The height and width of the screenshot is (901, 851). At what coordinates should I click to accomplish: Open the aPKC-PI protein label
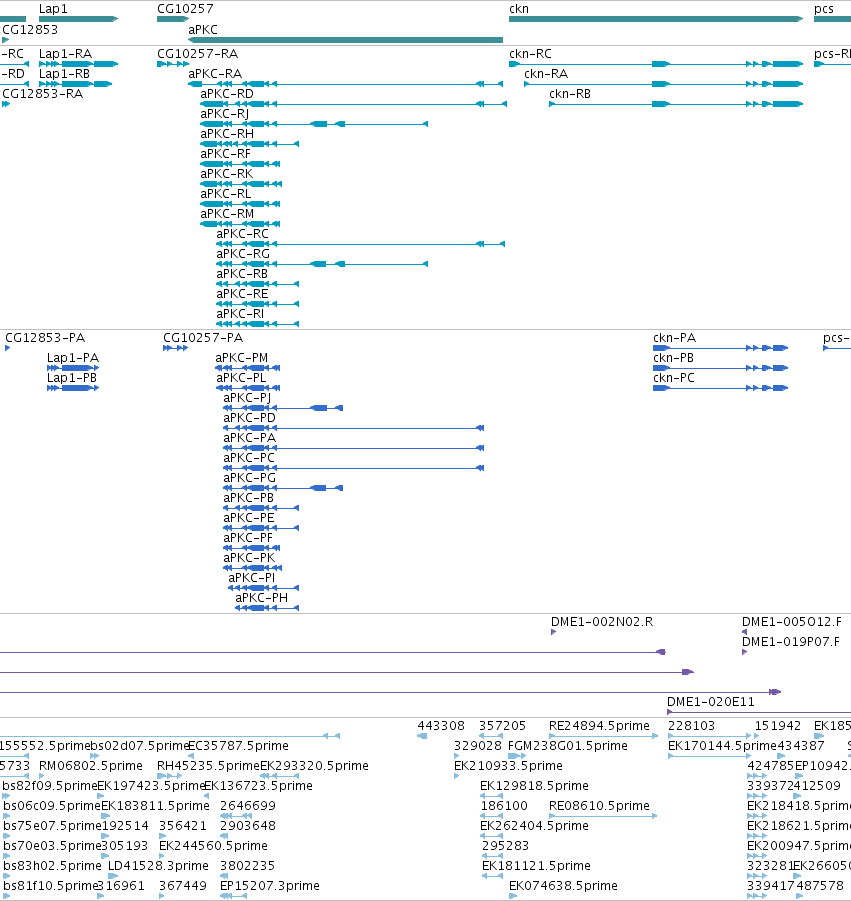252,577
